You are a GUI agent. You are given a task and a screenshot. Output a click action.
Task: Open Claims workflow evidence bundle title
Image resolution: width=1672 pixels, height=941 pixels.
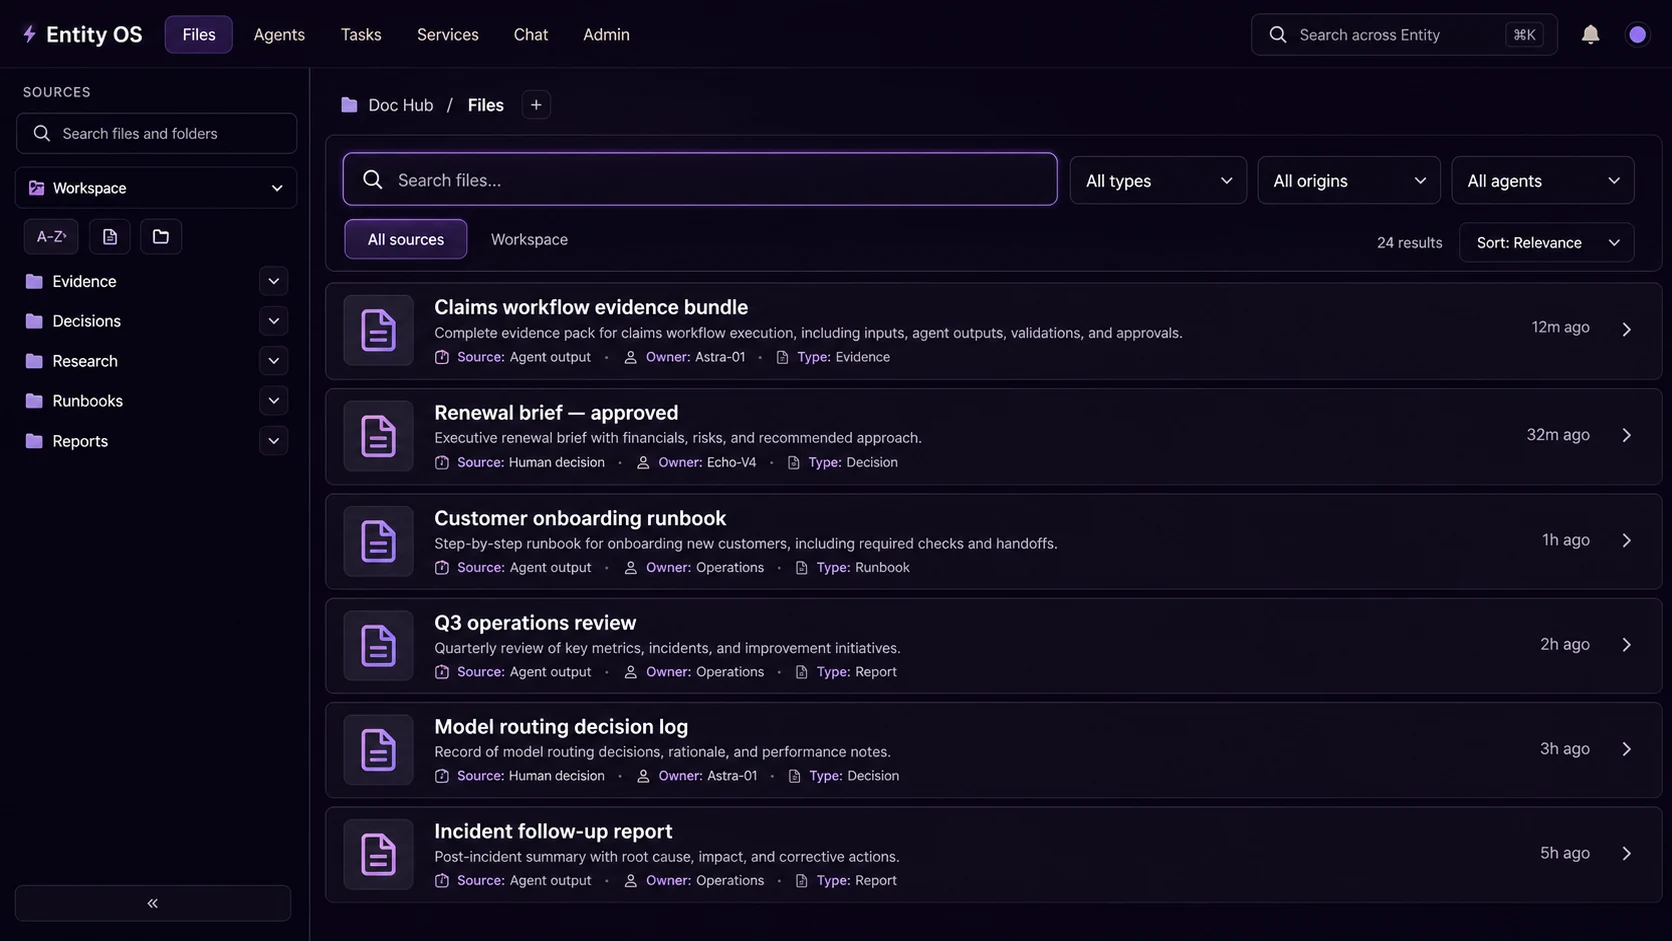click(591, 307)
